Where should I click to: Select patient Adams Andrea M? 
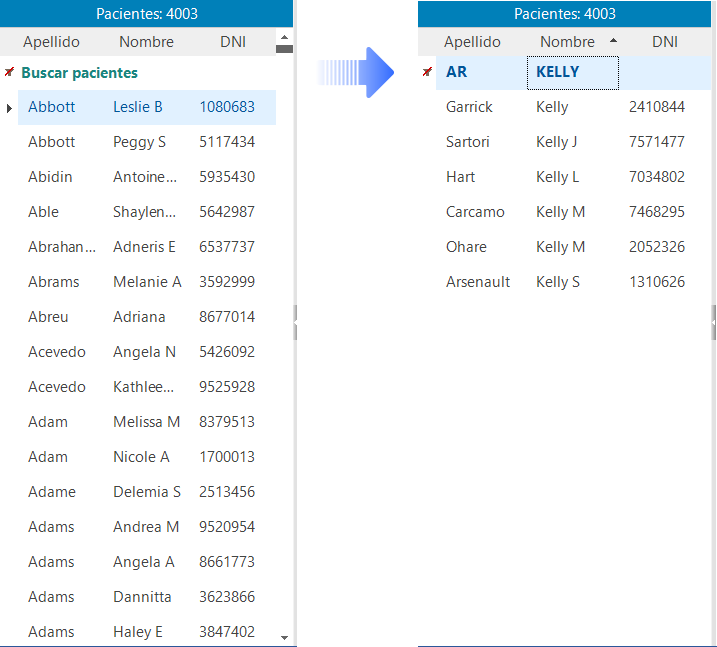click(x=147, y=527)
